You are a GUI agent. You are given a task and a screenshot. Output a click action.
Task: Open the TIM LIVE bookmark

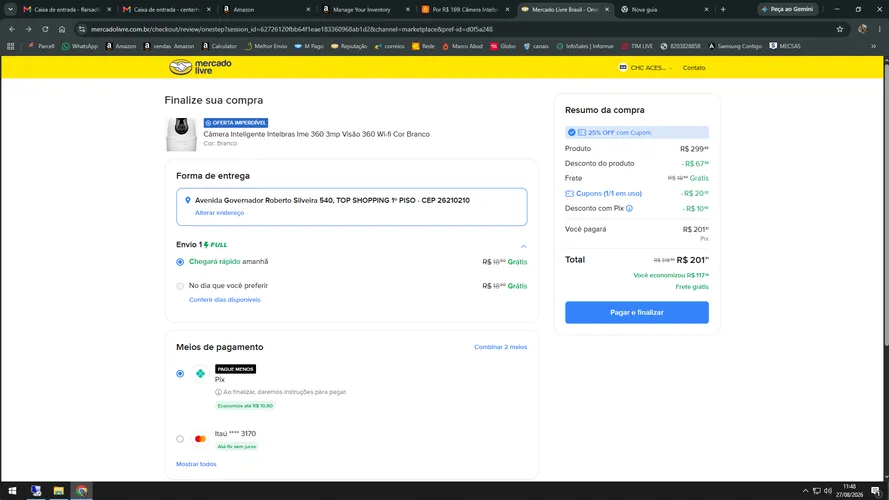coord(637,46)
